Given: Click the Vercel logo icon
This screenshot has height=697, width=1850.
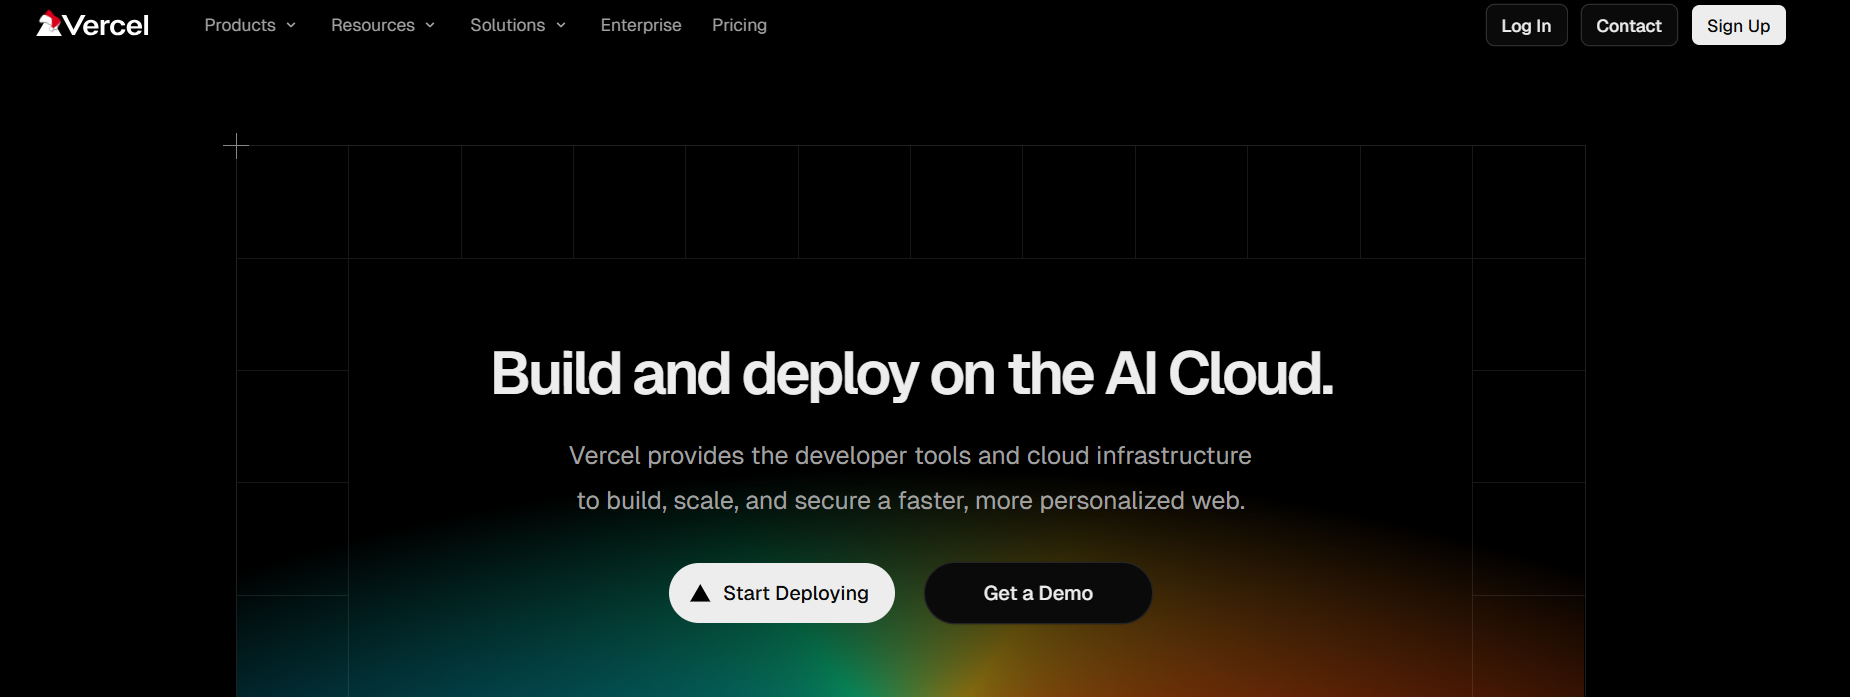Looking at the screenshot, I should coord(49,23).
